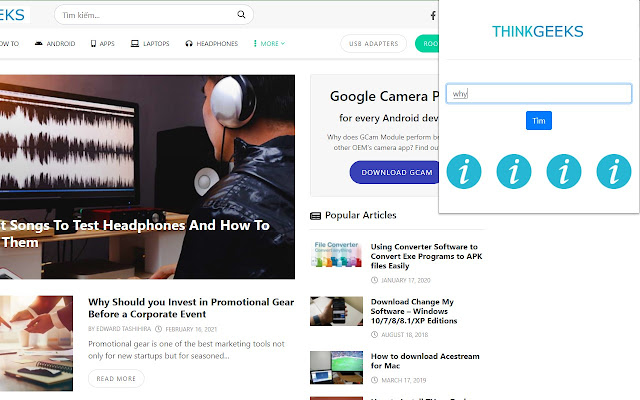Open the featured headphones studio image
This screenshot has width=640, height=400.
tap(147, 177)
